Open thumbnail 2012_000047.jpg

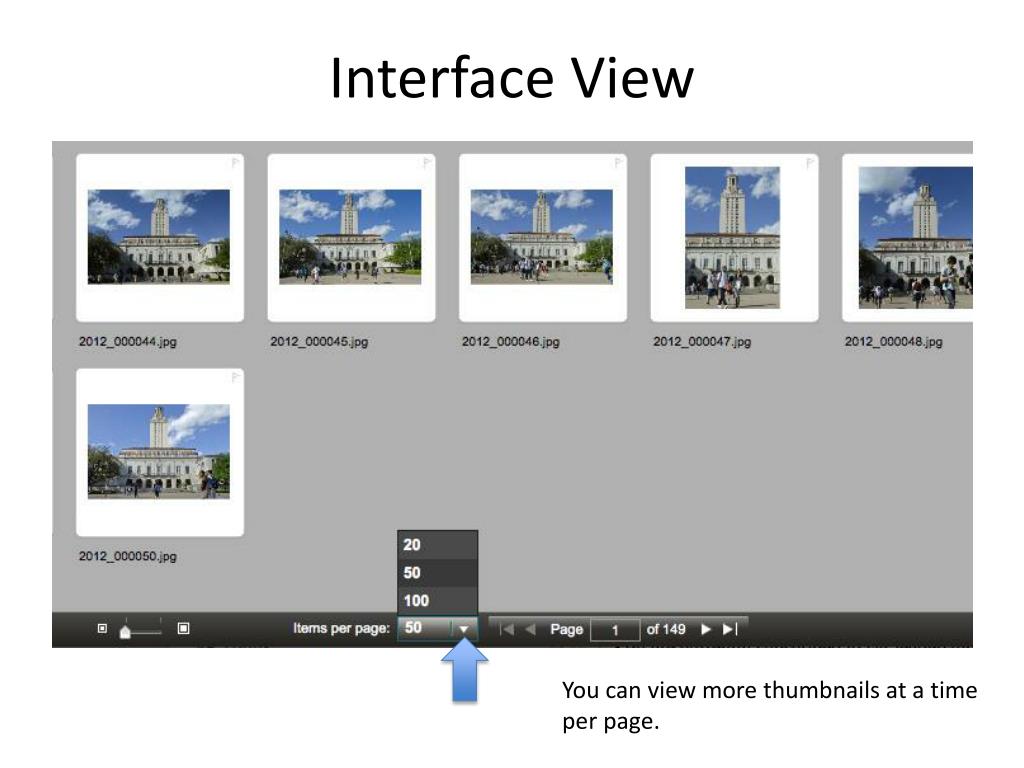point(733,238)
